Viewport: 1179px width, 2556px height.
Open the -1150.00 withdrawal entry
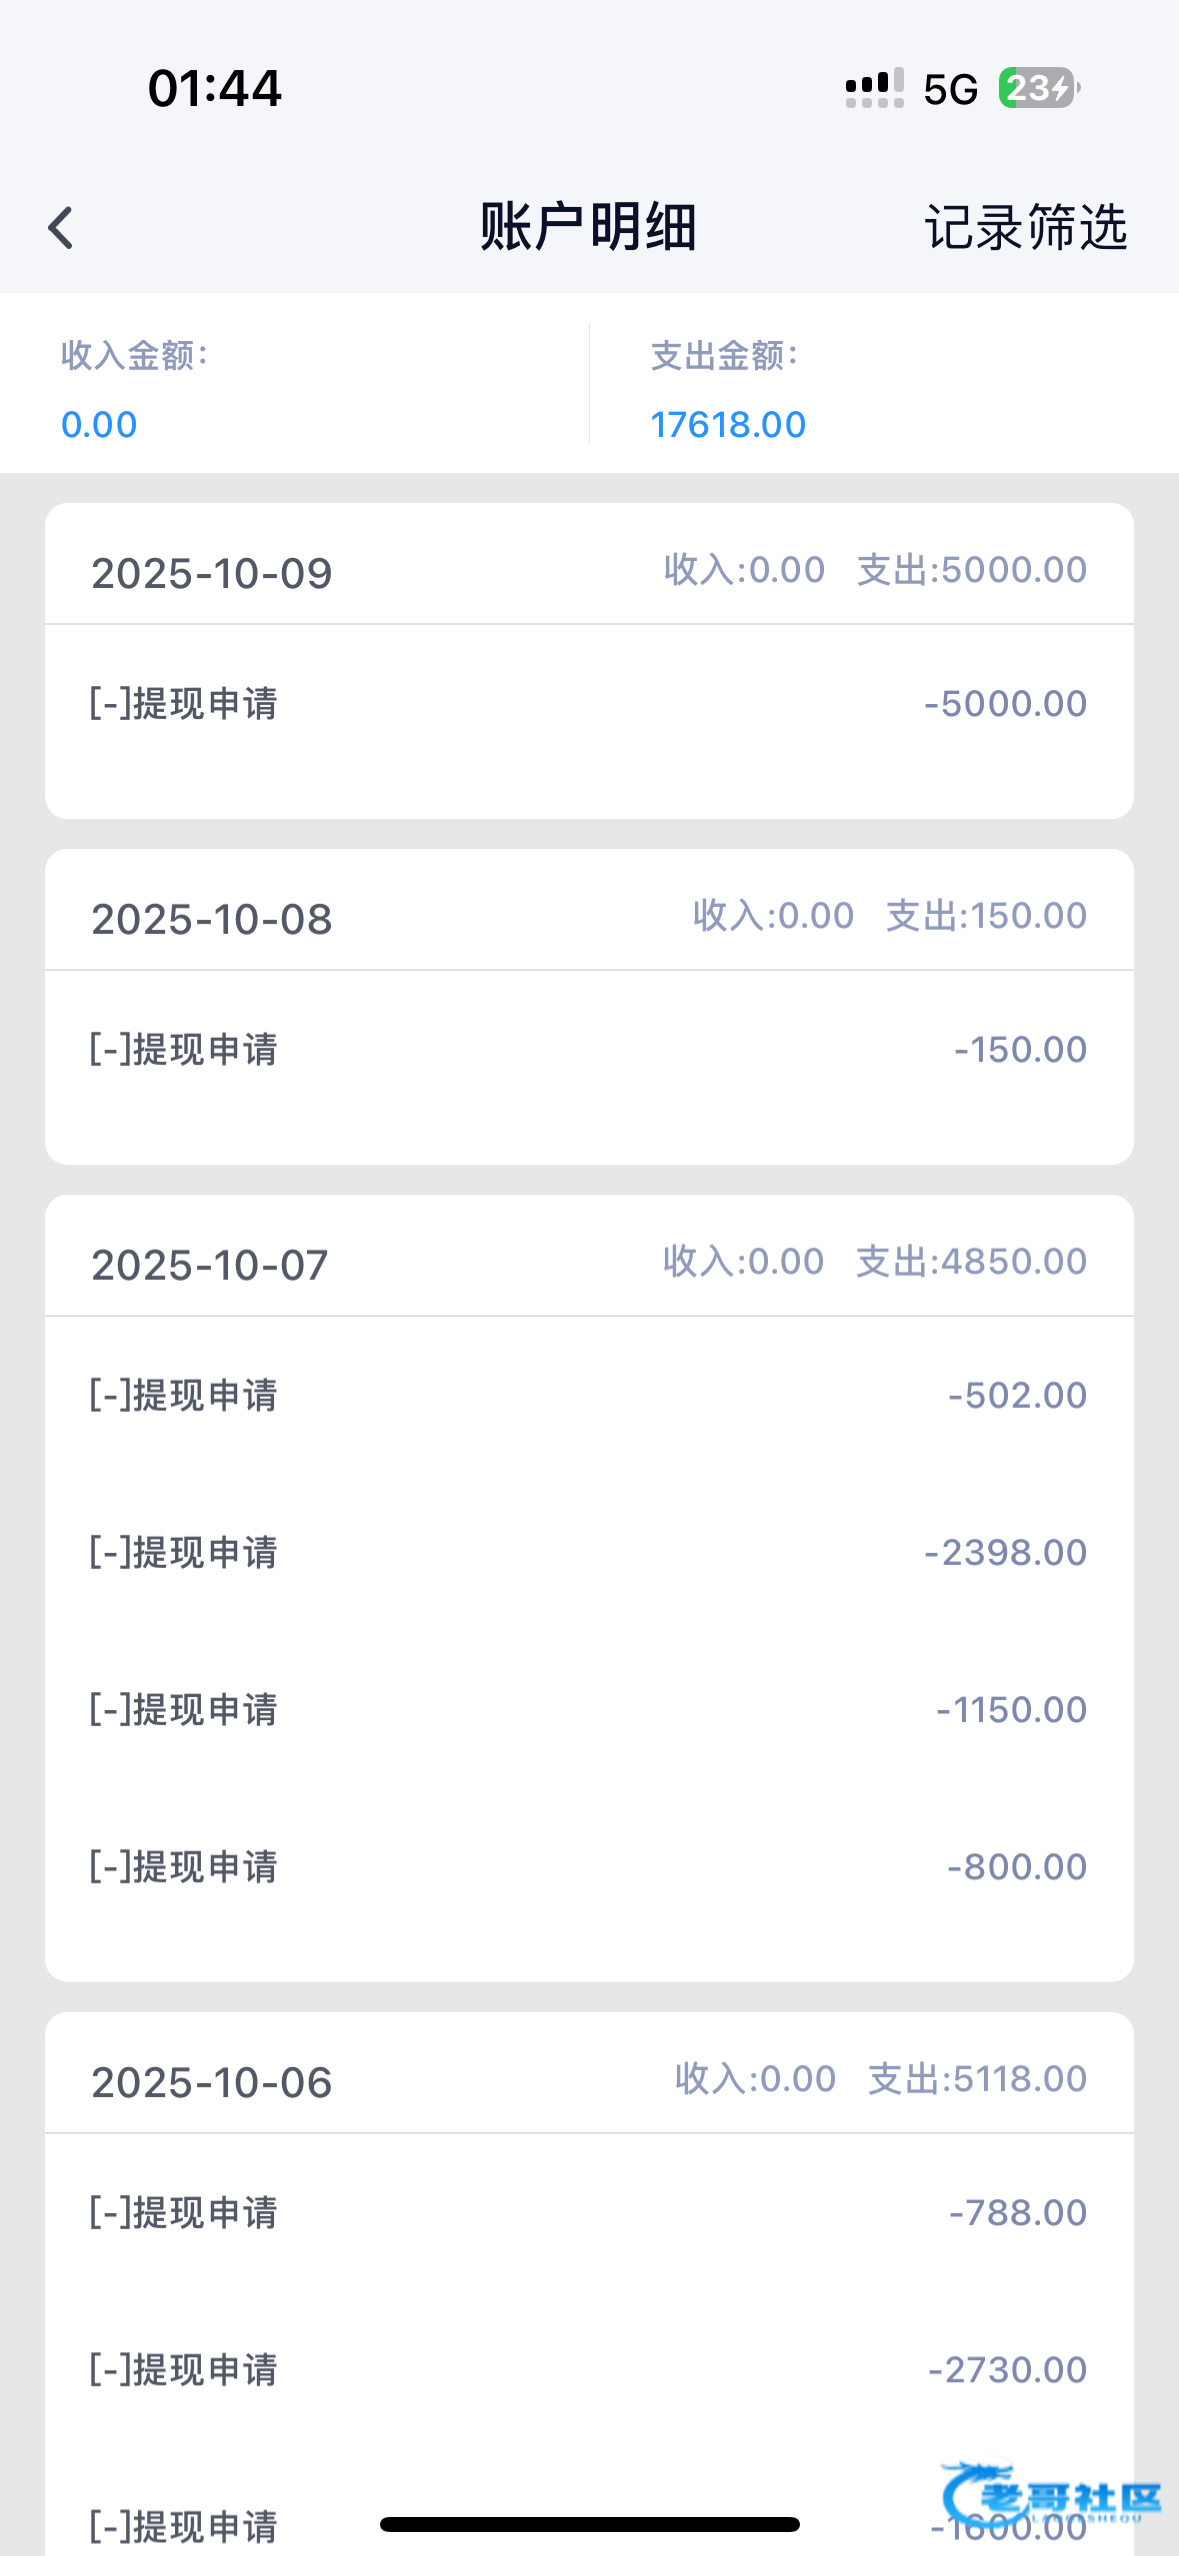[588, 1710]
